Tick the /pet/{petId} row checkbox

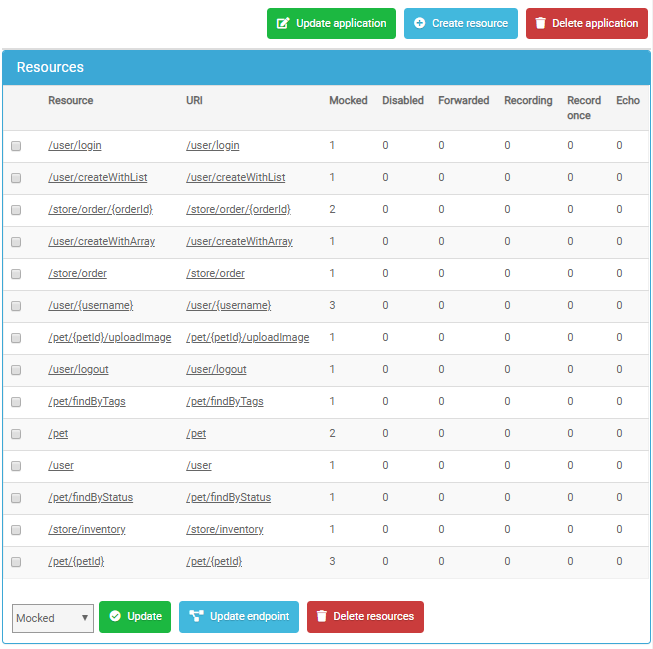click(x=16, y=562)
